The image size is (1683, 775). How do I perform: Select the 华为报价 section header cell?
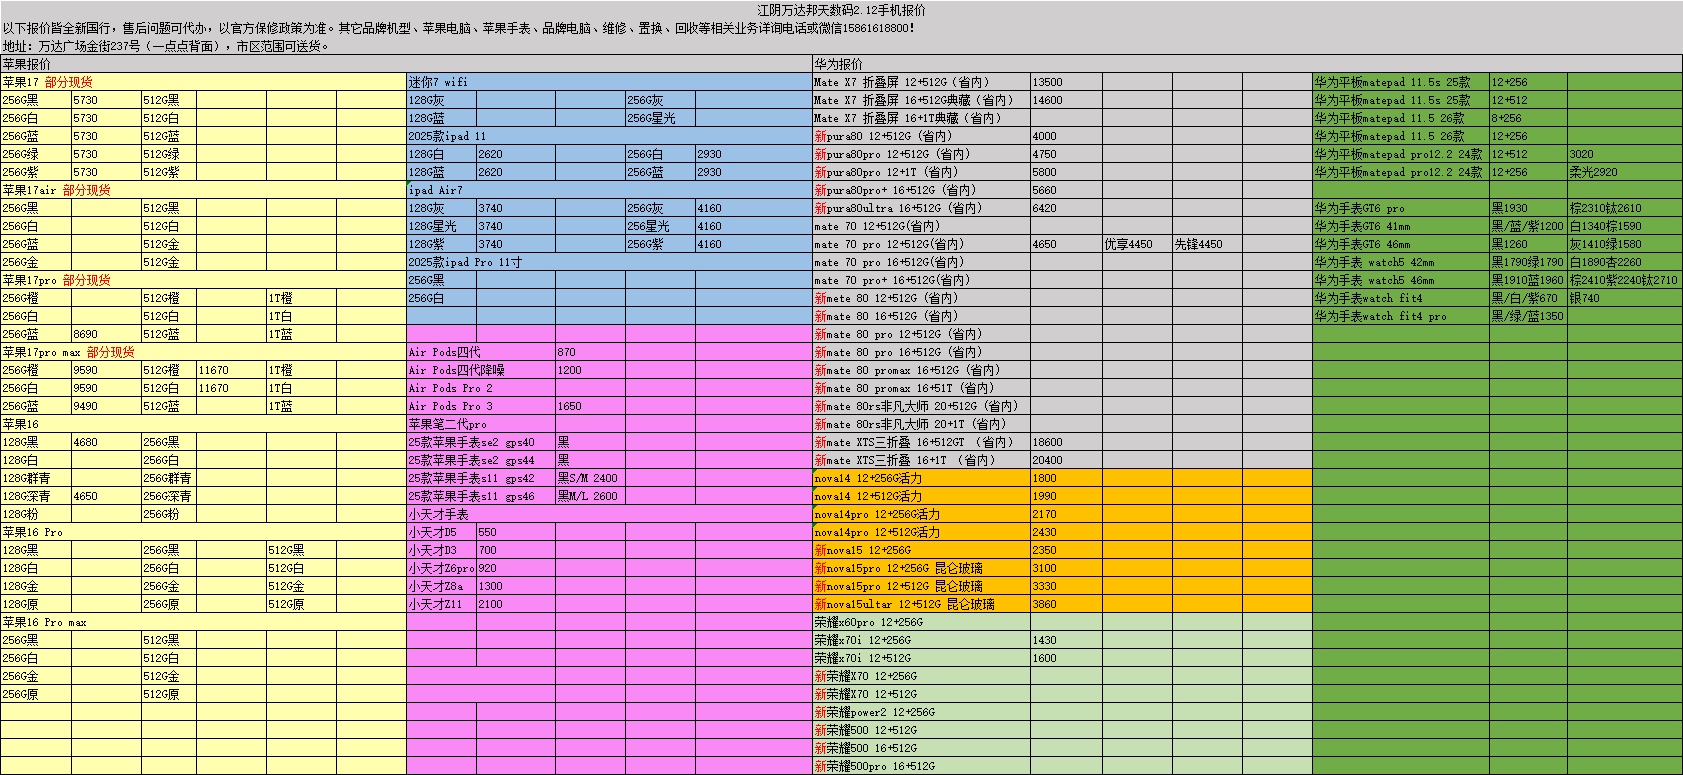point(838,64)
